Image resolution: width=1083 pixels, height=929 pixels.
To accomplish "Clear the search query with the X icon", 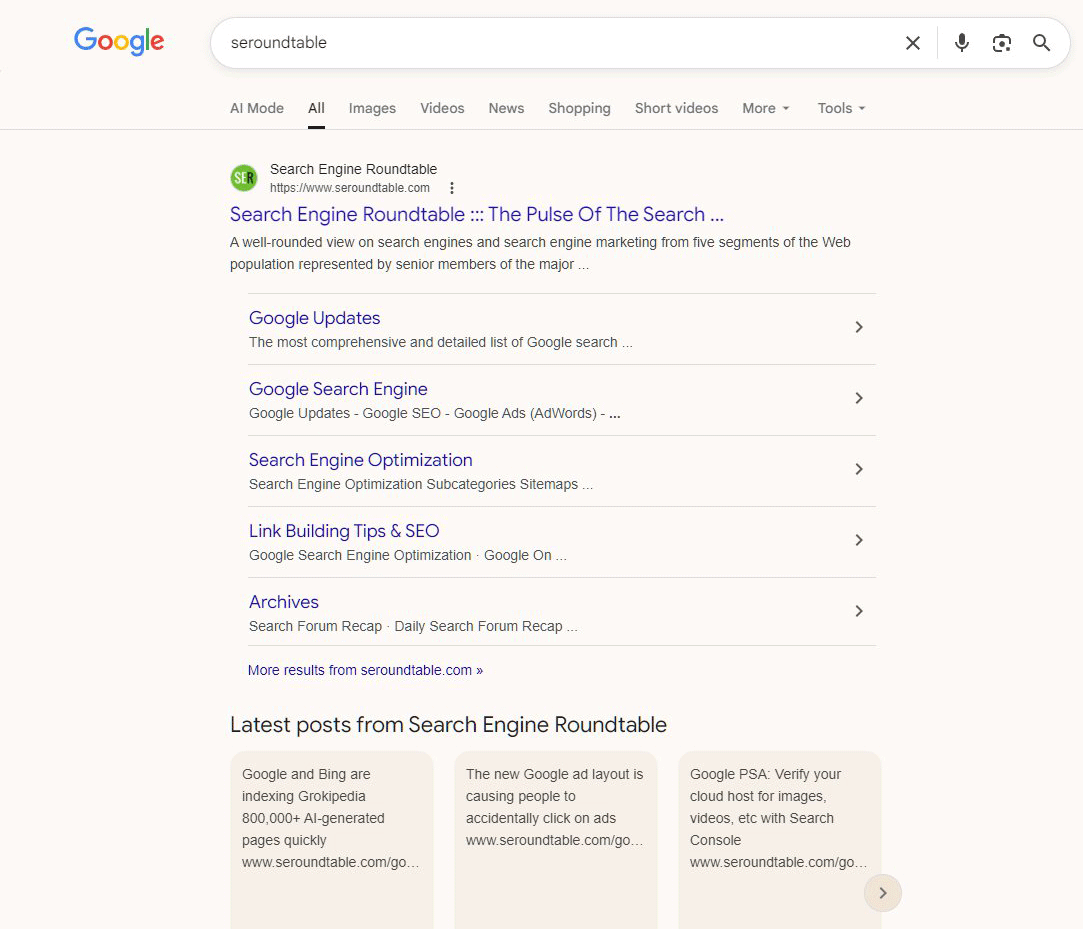I will tap(912, 43).
